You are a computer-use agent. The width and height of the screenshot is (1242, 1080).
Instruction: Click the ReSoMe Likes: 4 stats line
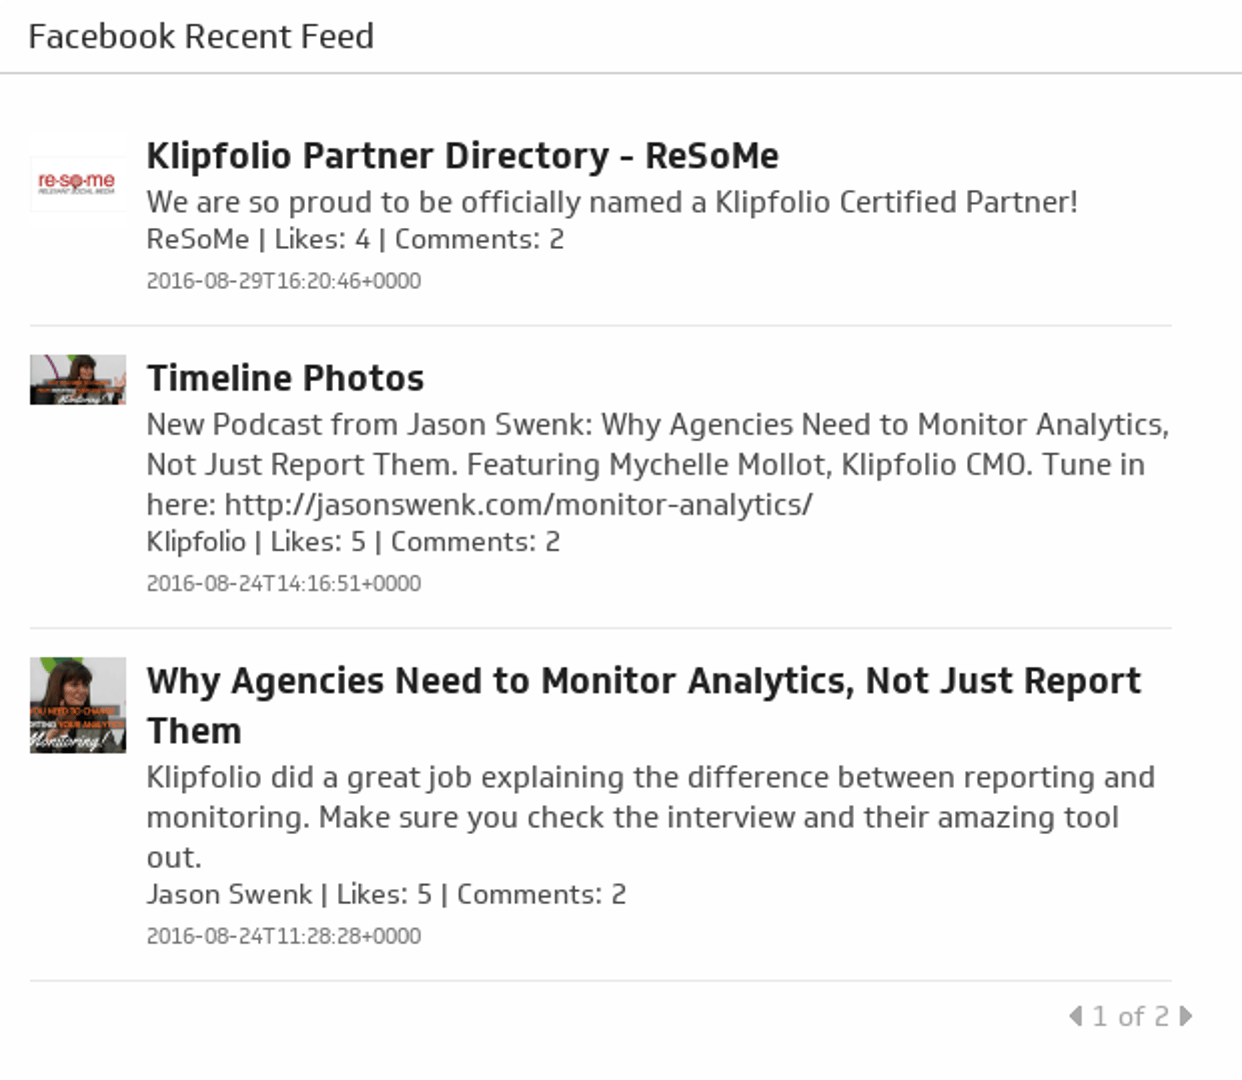coord(355,240)
